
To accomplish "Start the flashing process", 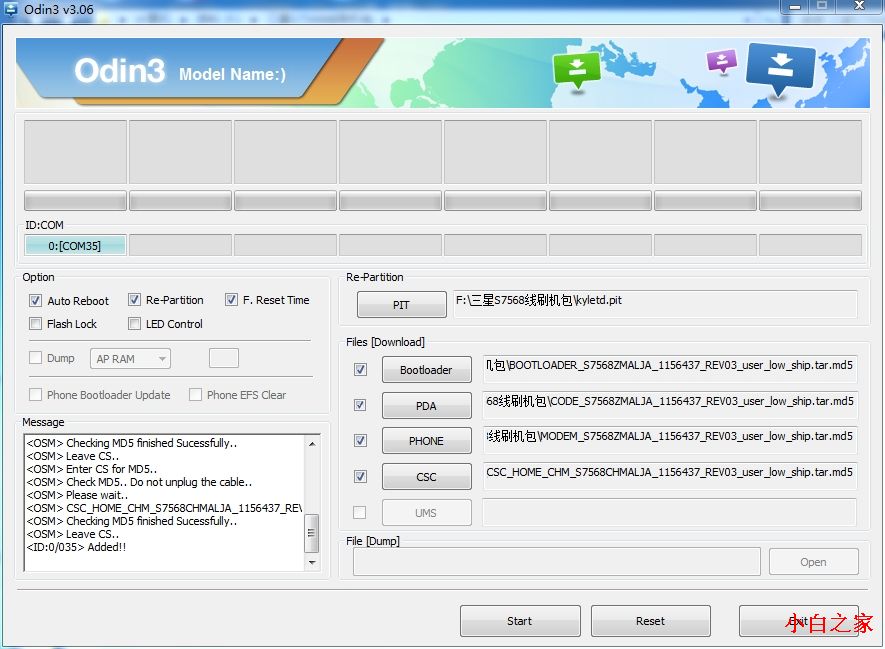I will [x=520, y=621].
